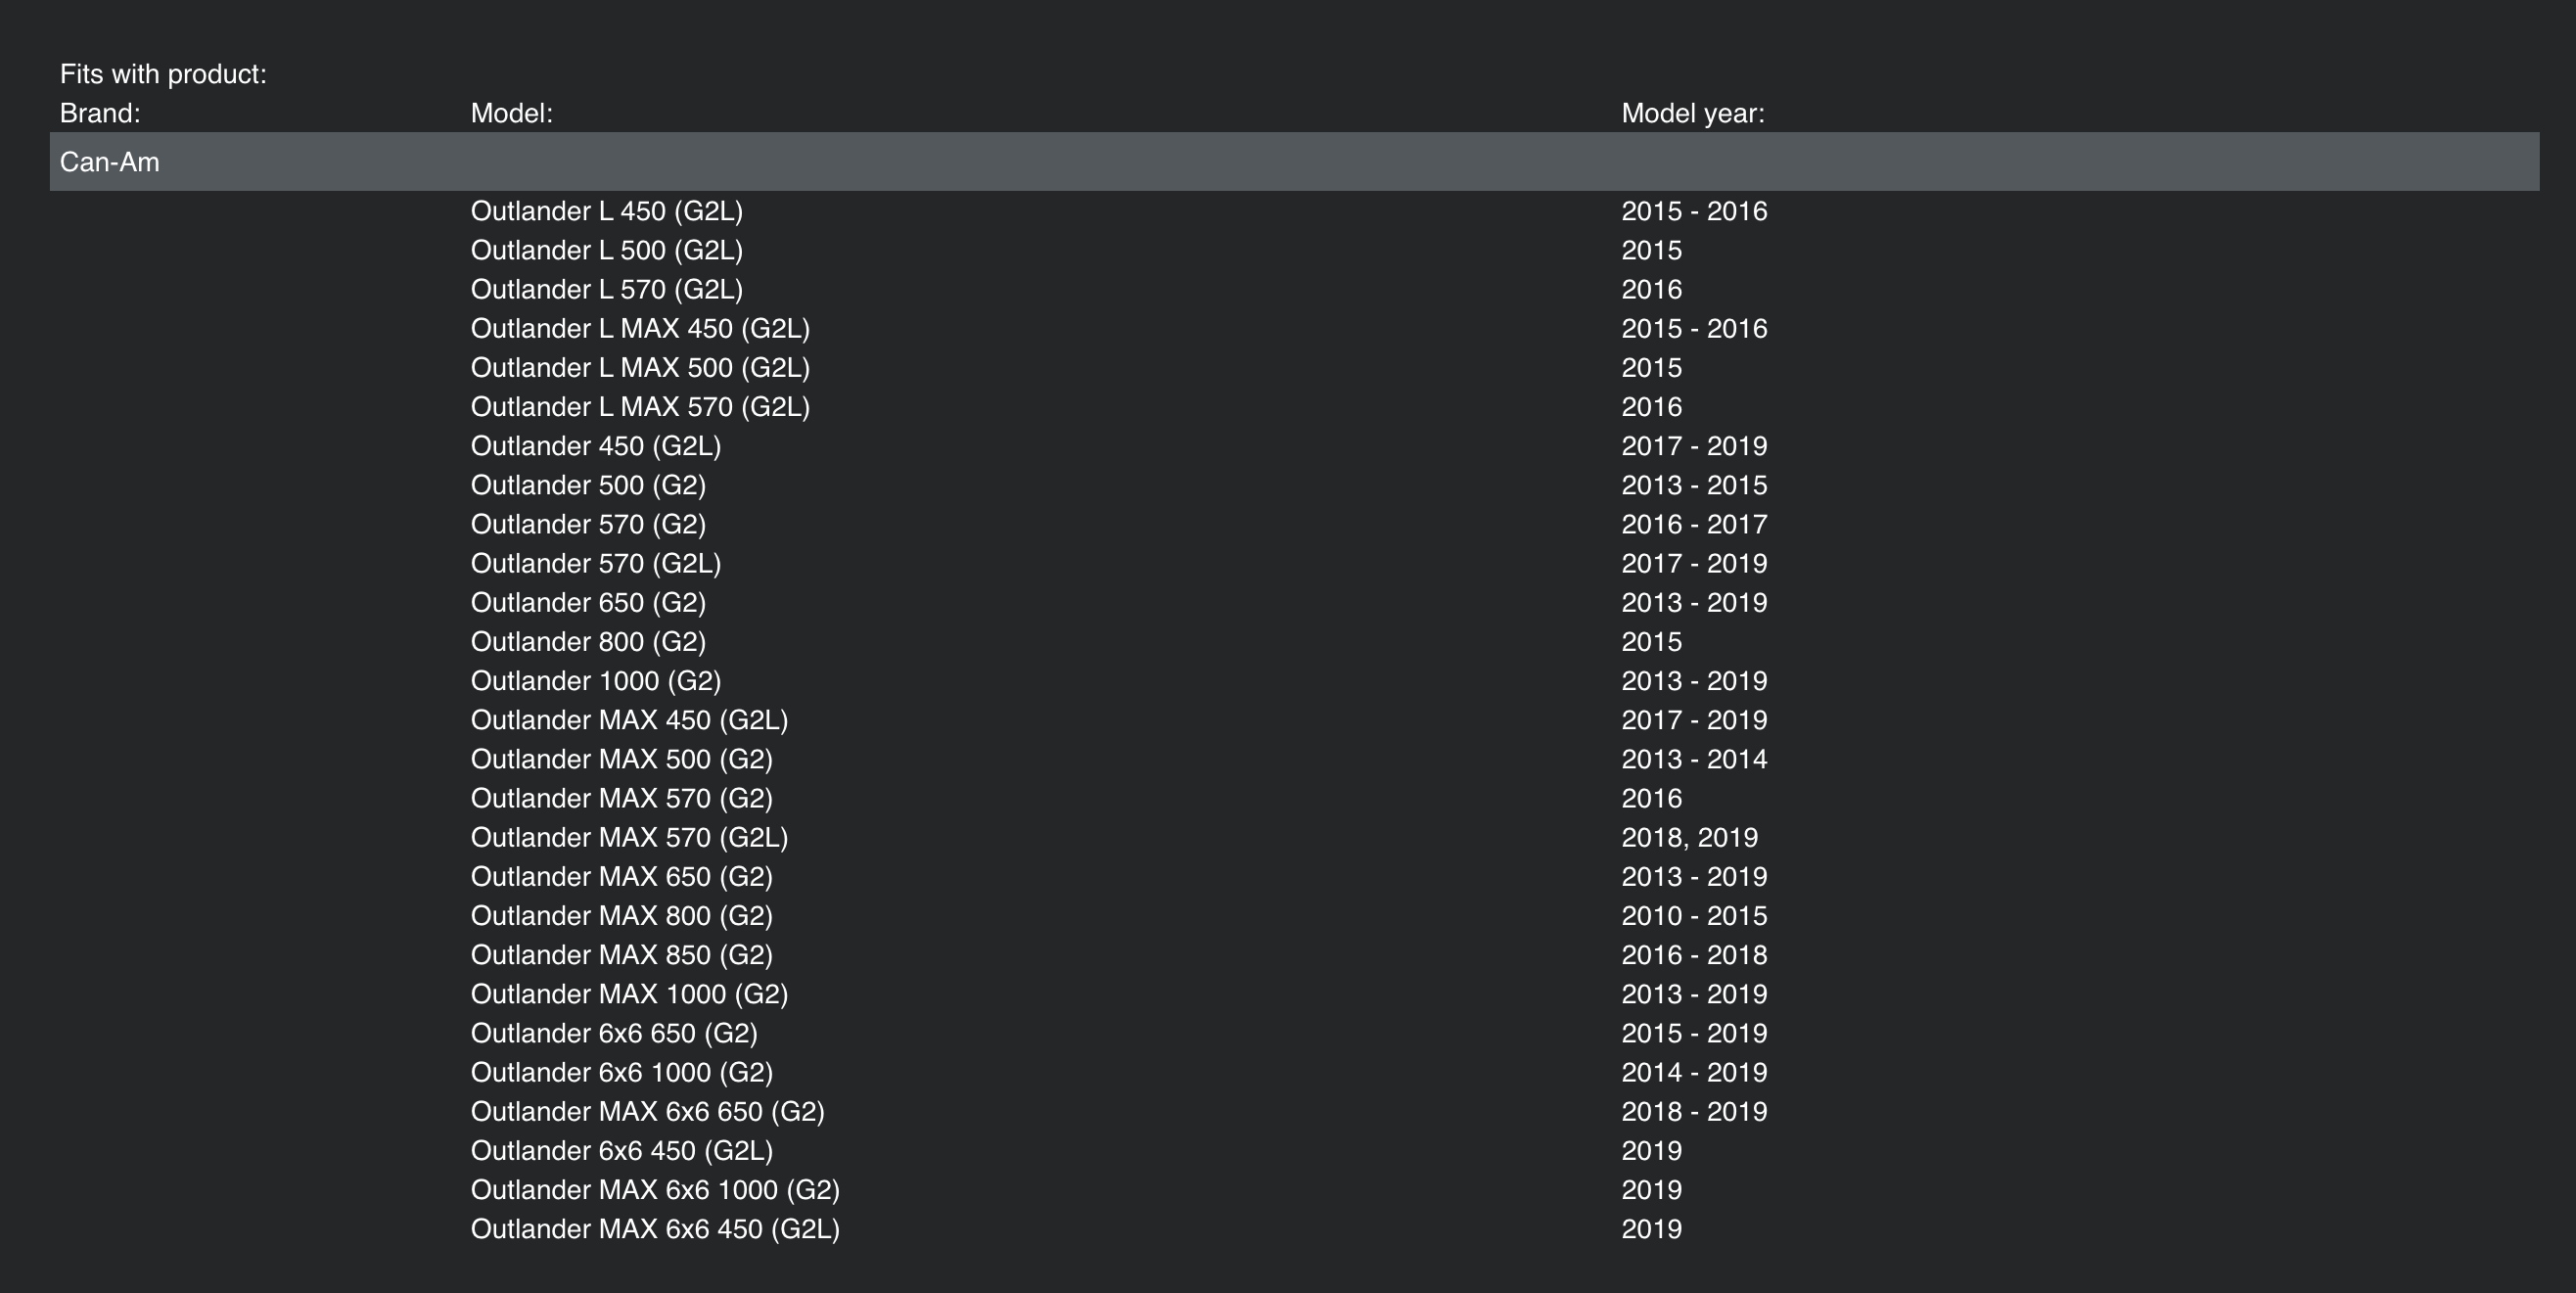Select 'Outlander L MAX 570 (G2L)' model
Viewport: 2576px width, 1293px height.
(x=641, y=406)
